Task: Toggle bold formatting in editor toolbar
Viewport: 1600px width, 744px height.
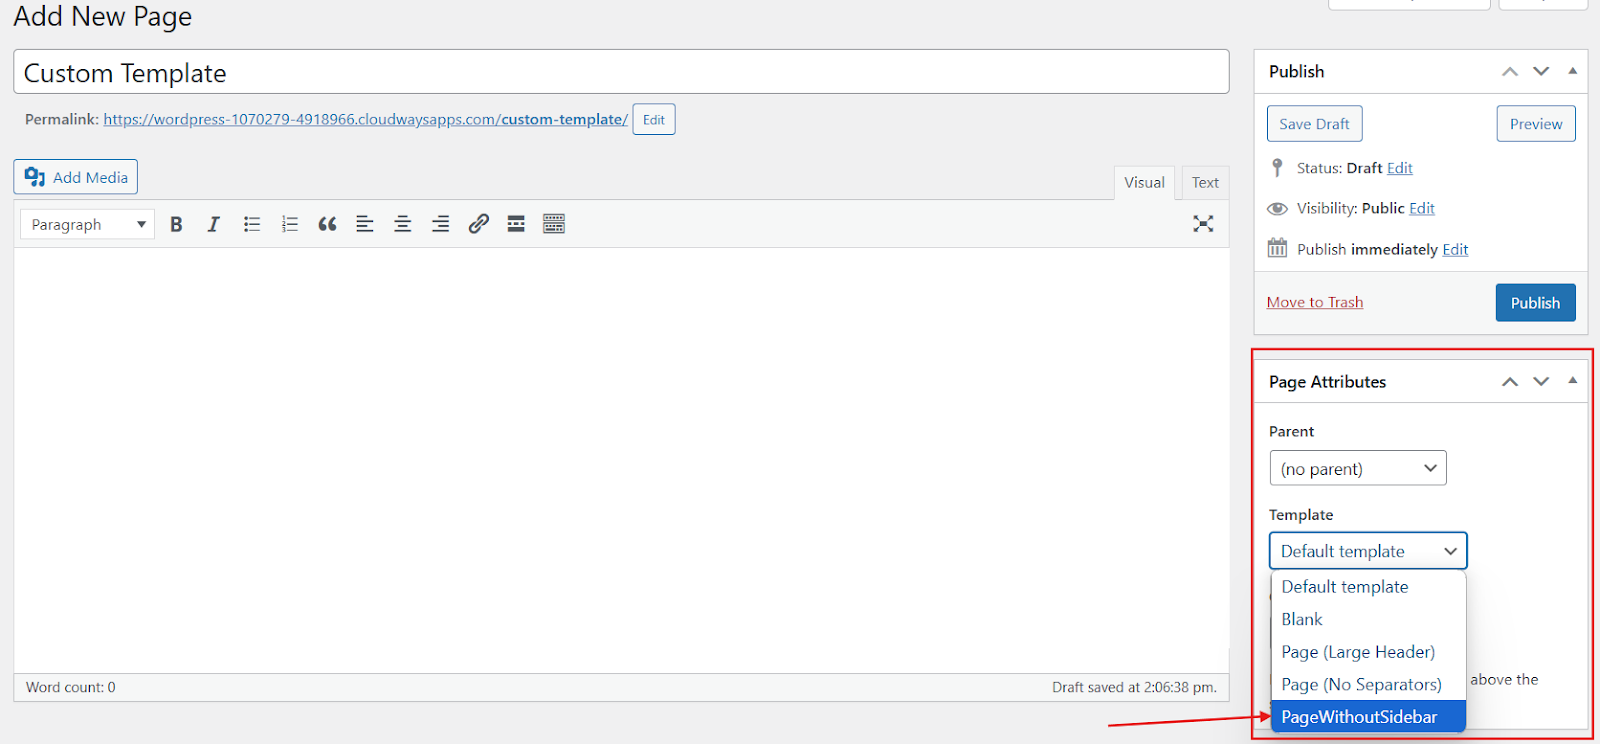Action: [176, 224]
